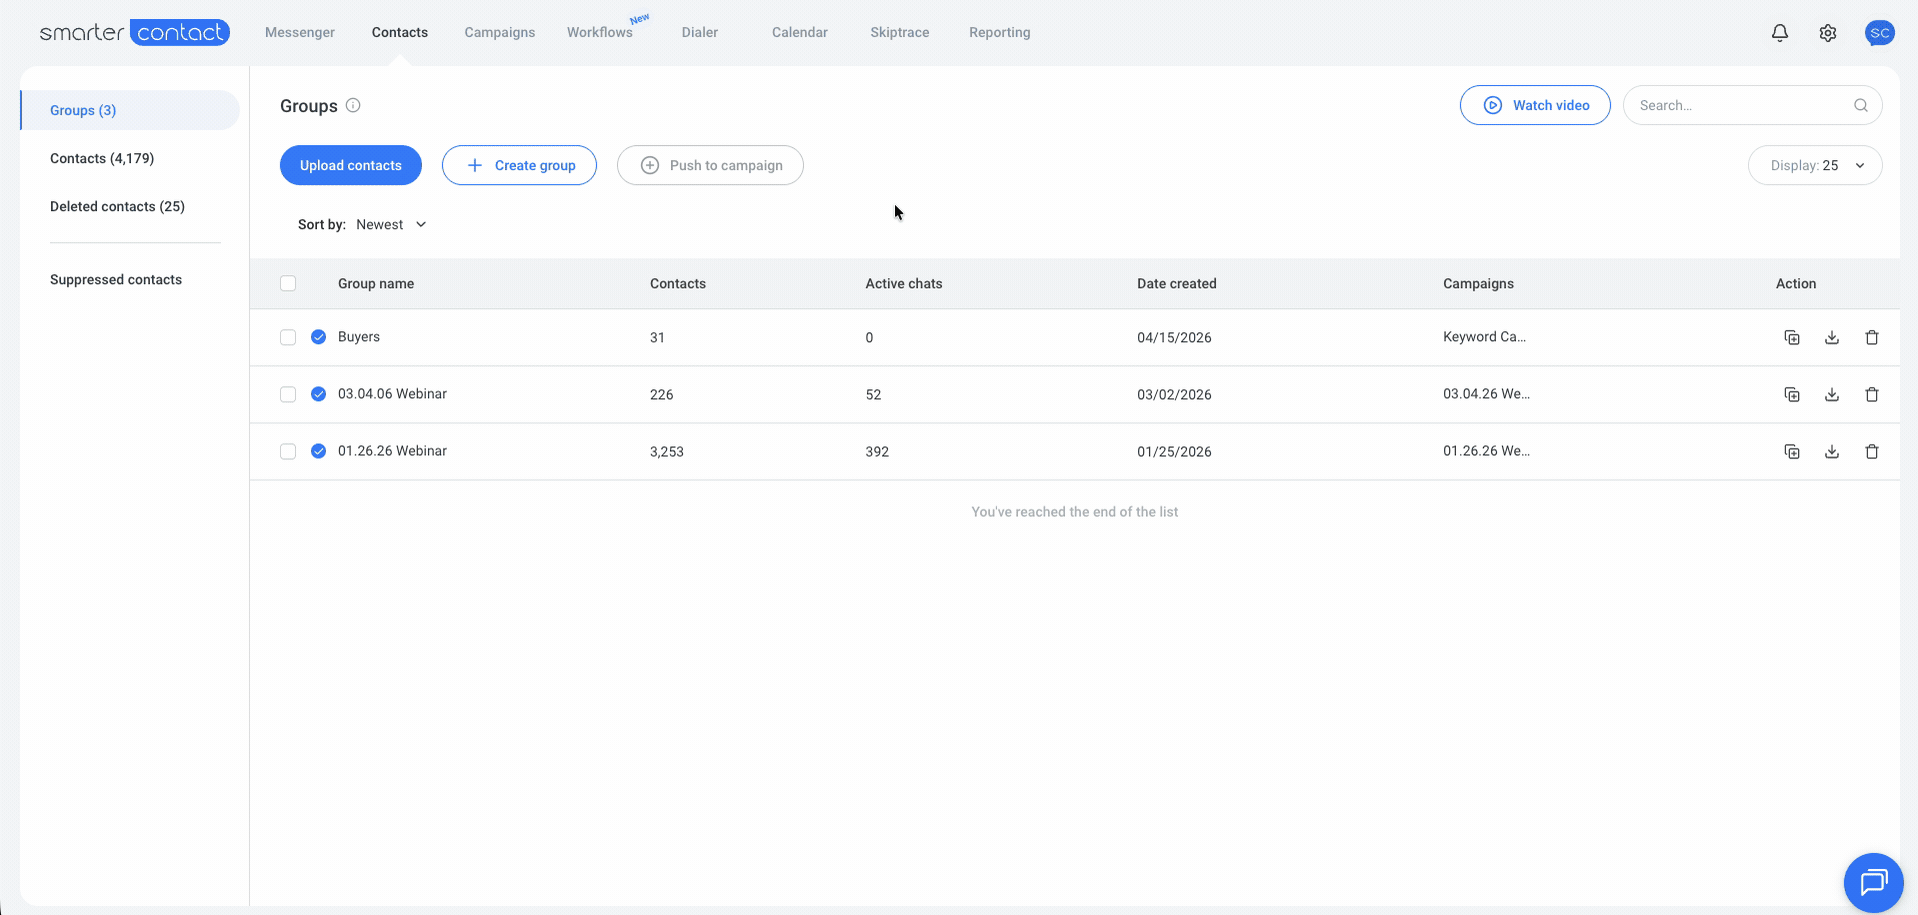Click the duplicate icon for Buyers group
The height and width of the screenshot is (915, 1918).
coord(1792,338)
